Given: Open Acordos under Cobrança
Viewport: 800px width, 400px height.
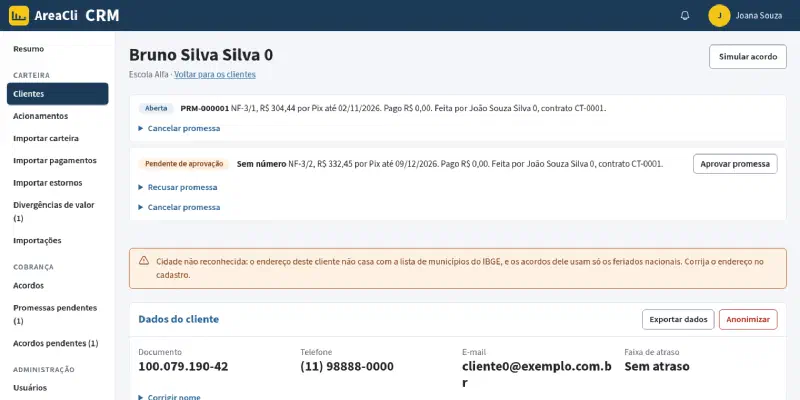Looking at the screenshot, I should pos(58,285).
